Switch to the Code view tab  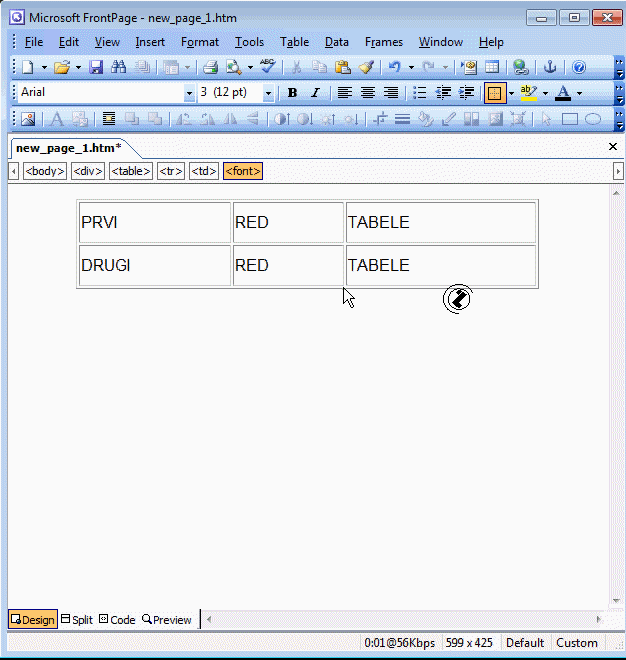pos(117,620)
